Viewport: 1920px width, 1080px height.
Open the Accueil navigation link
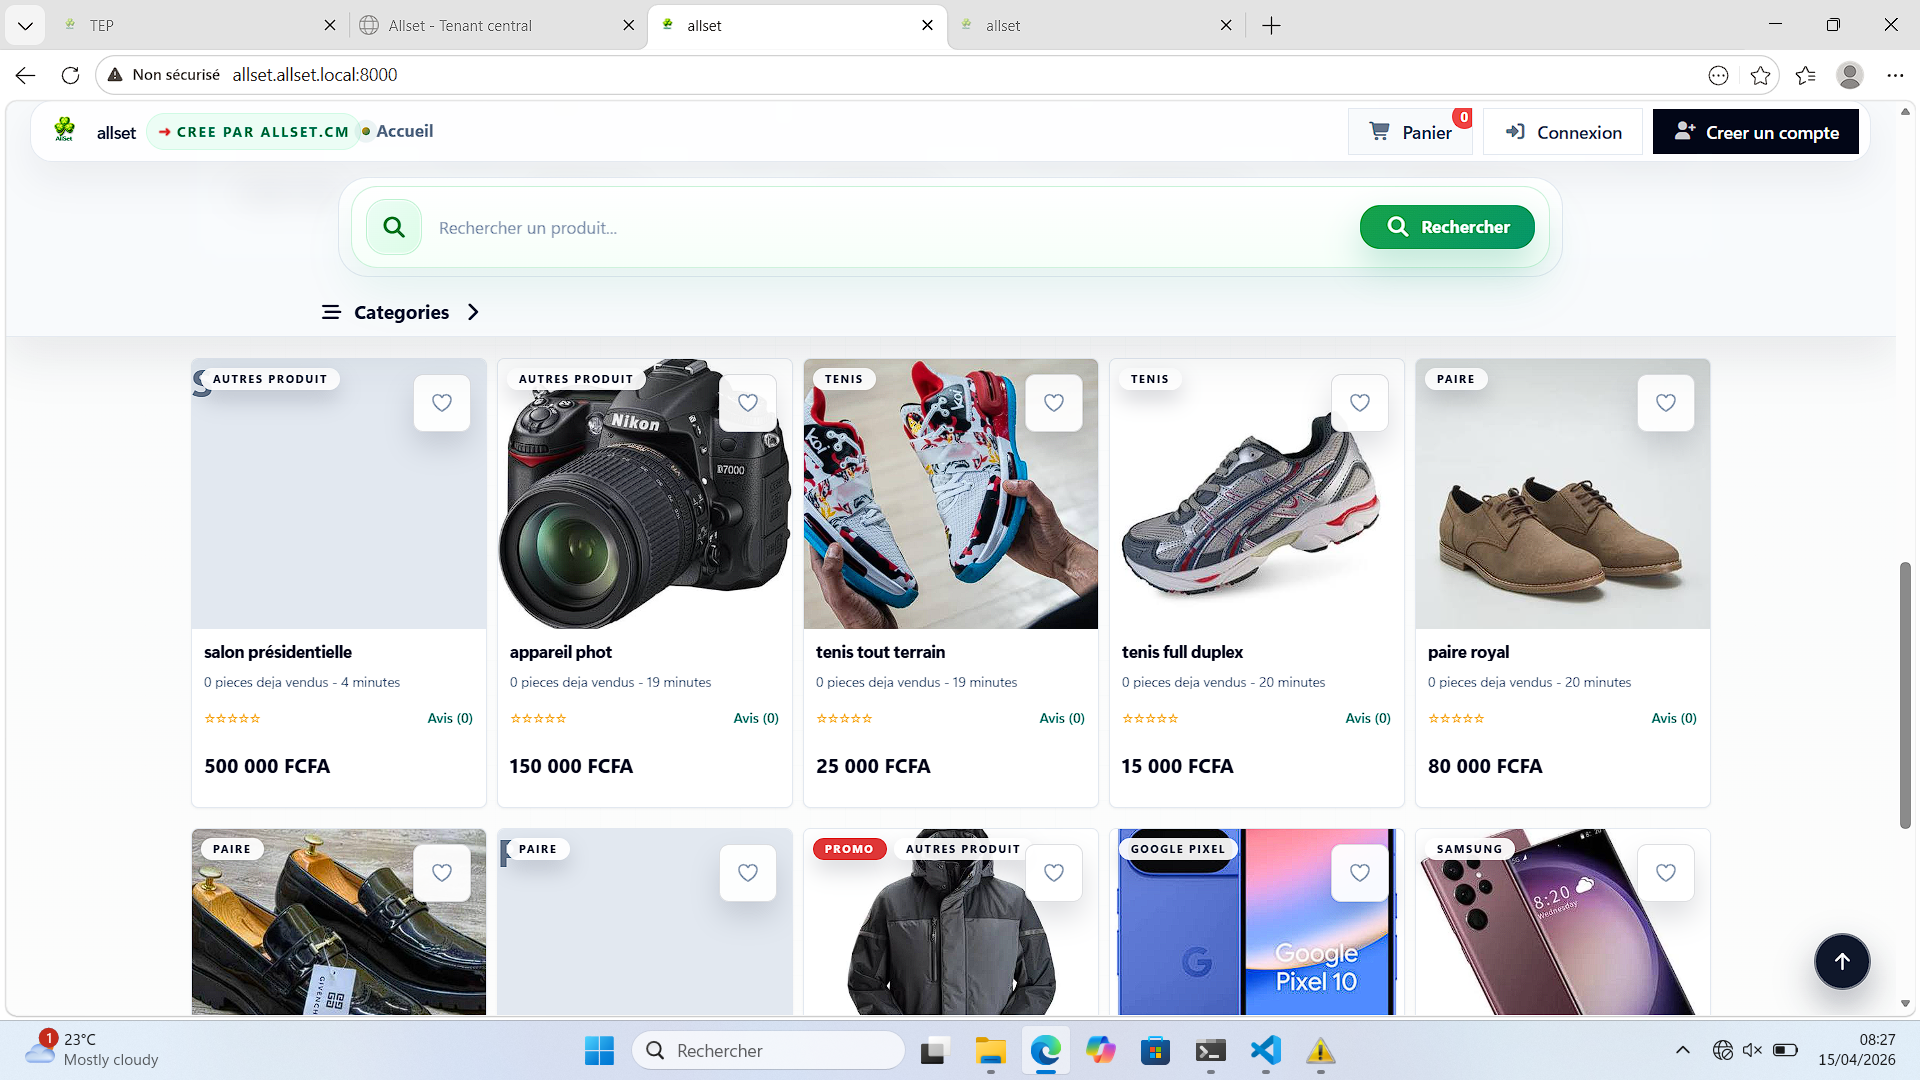405,131
